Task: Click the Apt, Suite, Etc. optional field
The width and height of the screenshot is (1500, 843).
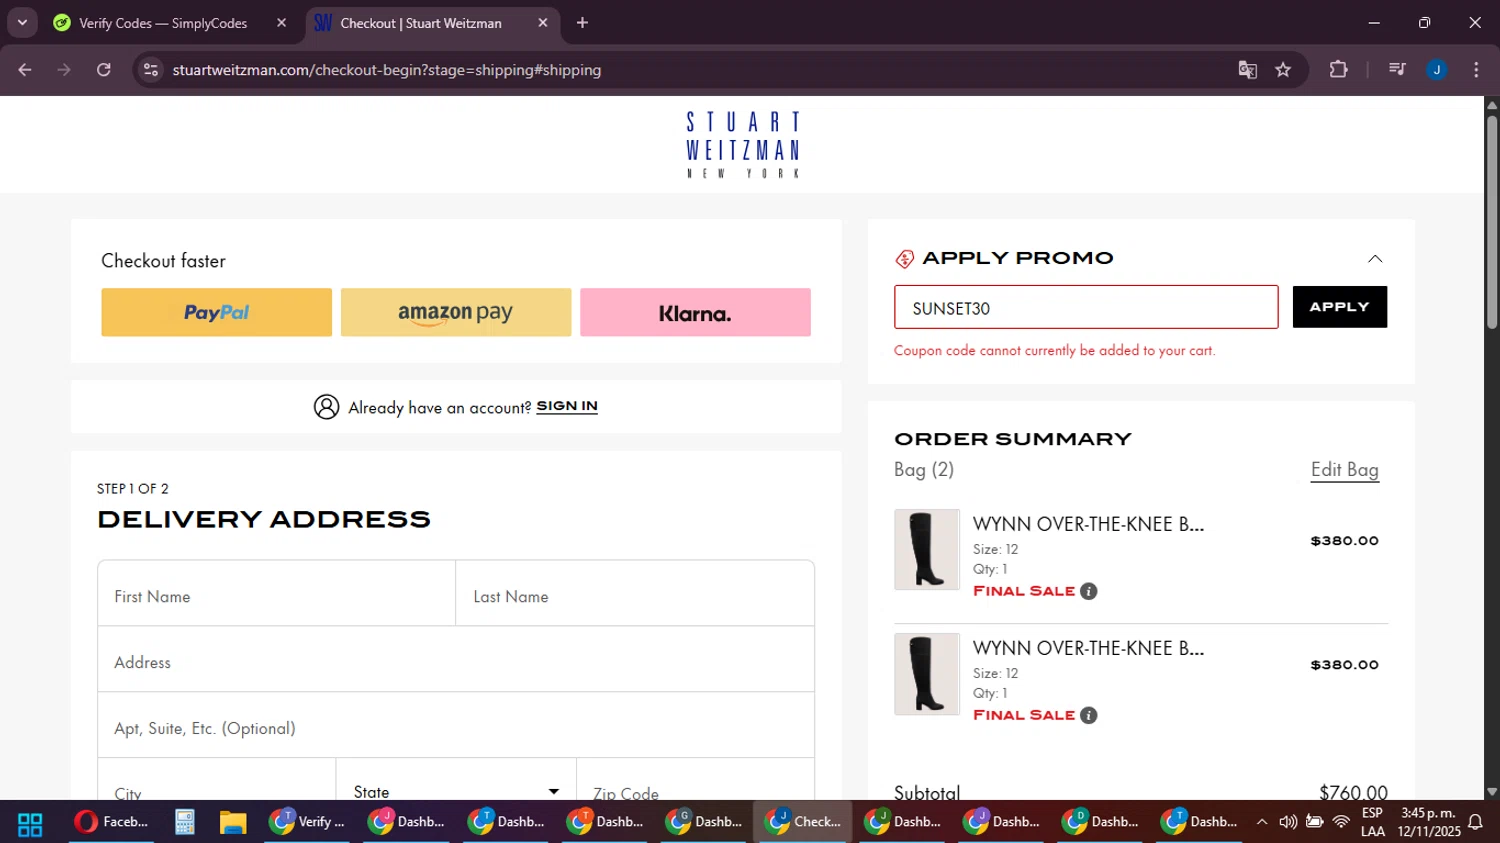Action: click(456, 726)
